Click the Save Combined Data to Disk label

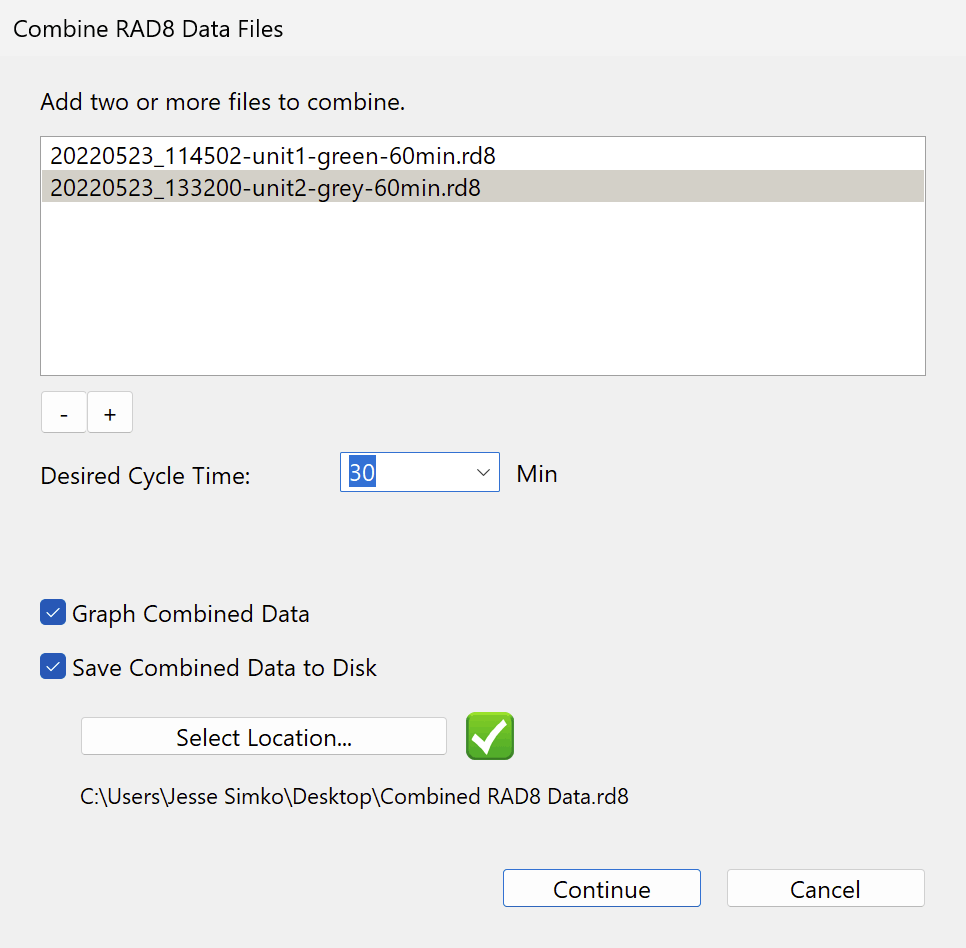tap(224, 668)
